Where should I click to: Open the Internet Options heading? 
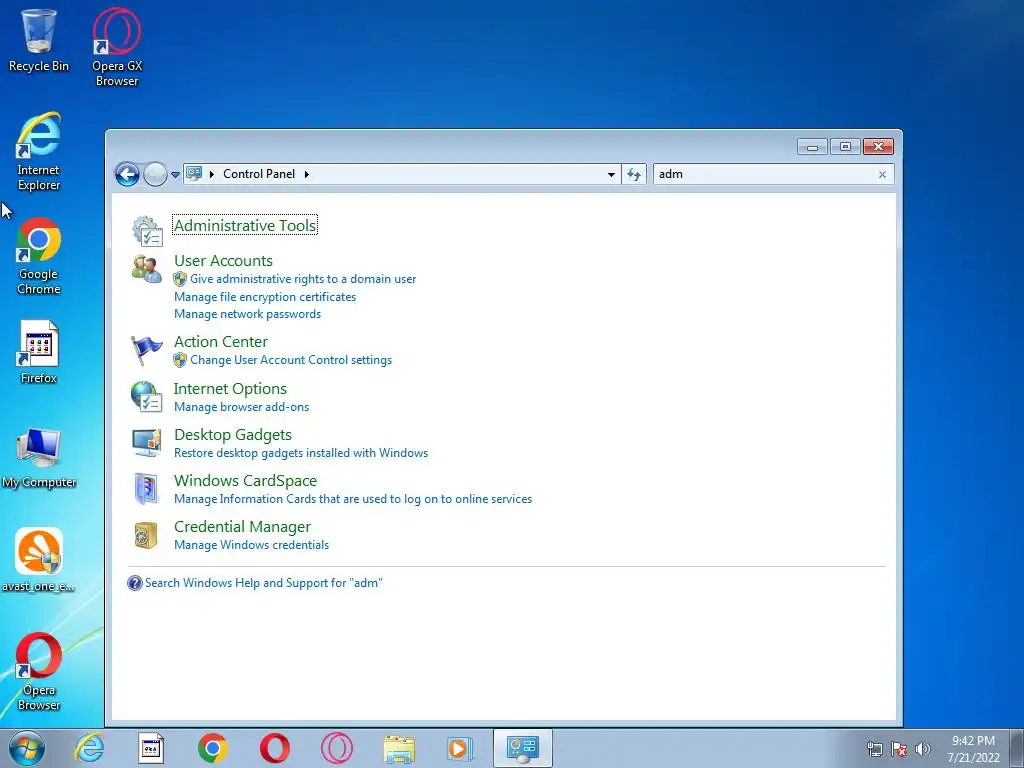(230, 389)
